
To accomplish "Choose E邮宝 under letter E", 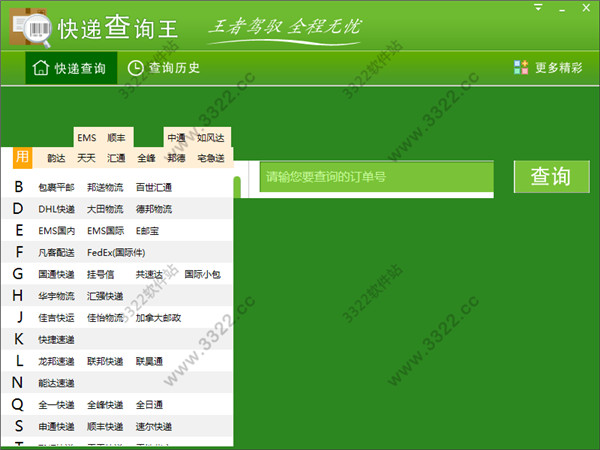I will pos(147,231).
